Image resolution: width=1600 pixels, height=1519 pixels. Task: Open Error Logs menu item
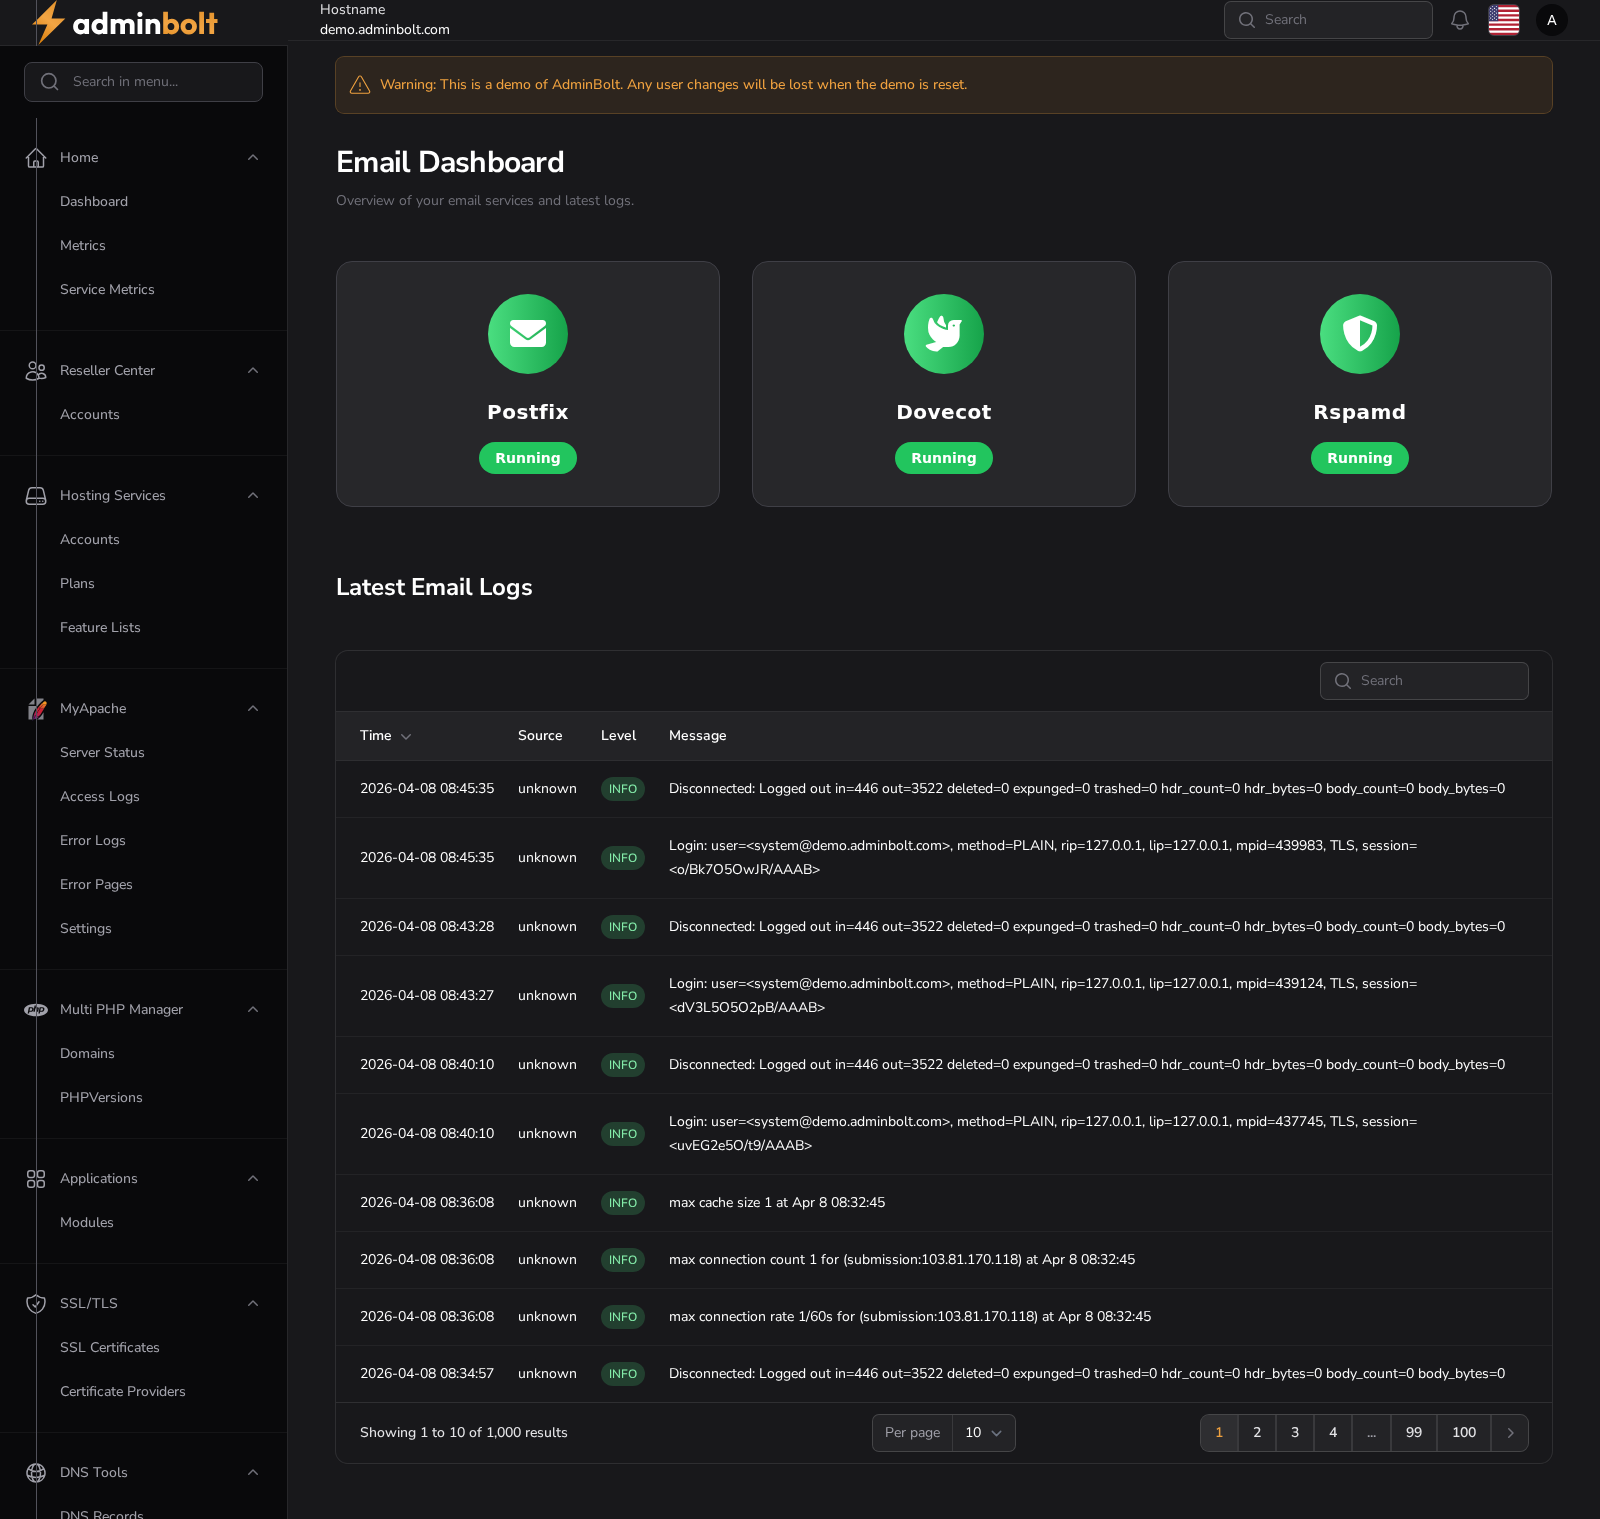point(93,841)
